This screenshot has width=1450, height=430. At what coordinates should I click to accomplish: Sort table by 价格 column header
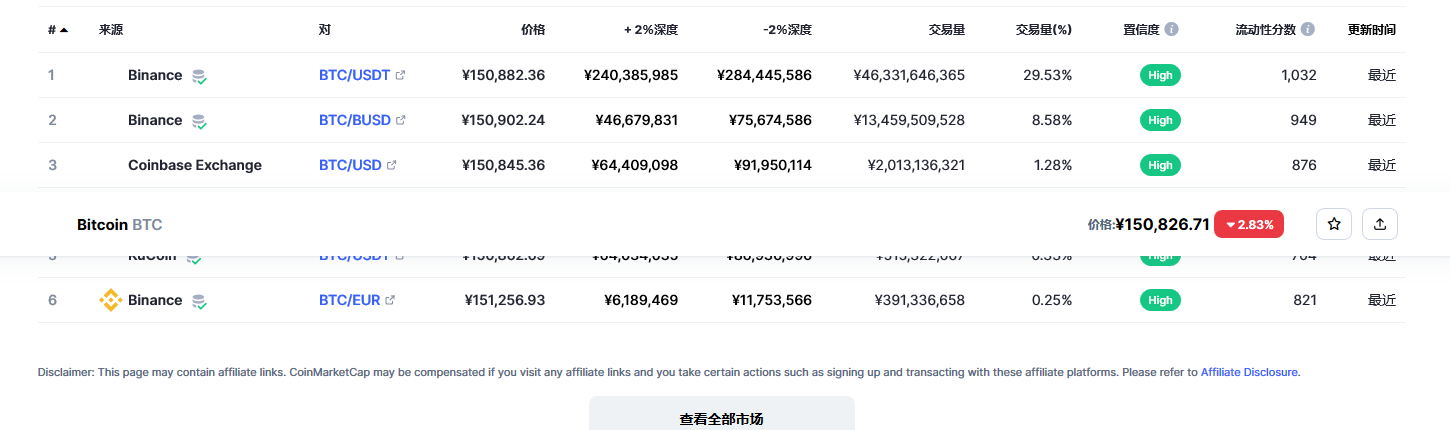533,30
